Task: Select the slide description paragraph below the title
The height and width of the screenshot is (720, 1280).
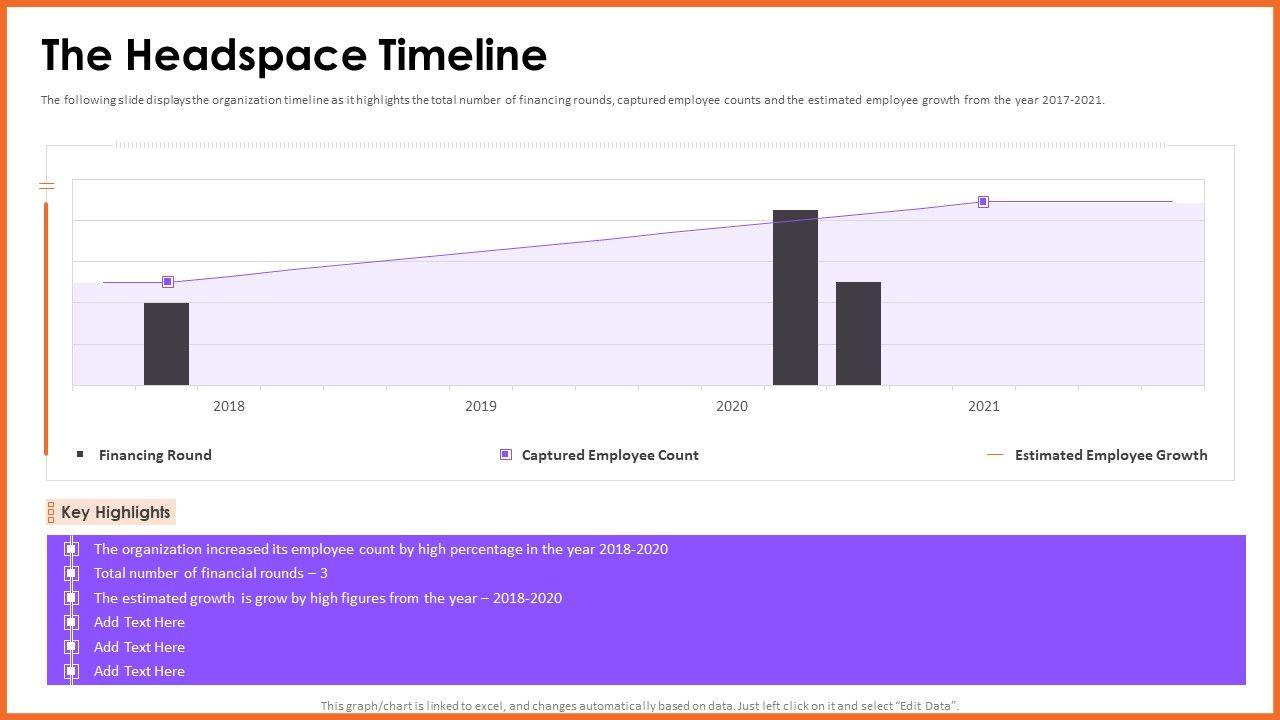Action: point(573,100)
